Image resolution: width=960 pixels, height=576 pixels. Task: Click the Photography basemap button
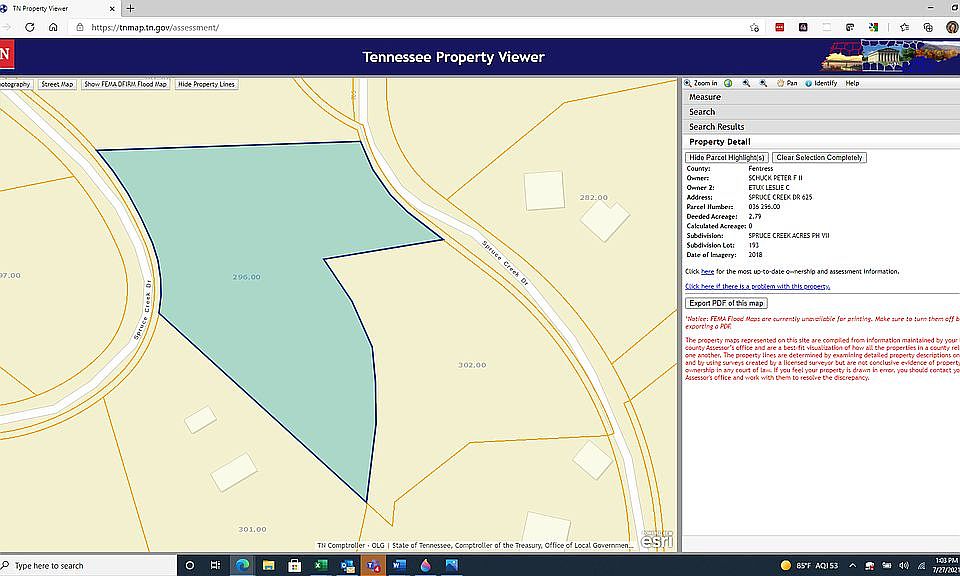[x=15, y=84]
